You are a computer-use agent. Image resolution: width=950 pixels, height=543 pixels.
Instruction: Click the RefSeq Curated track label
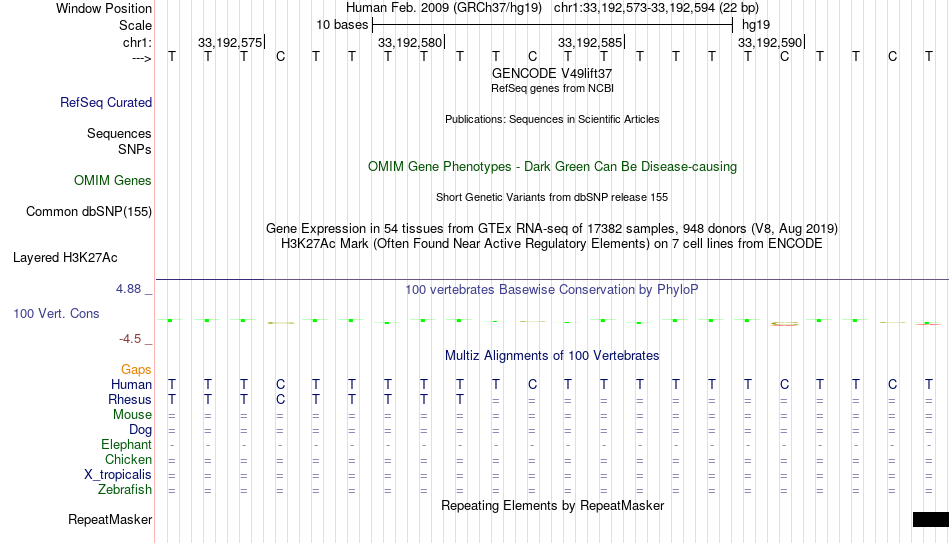105,102
